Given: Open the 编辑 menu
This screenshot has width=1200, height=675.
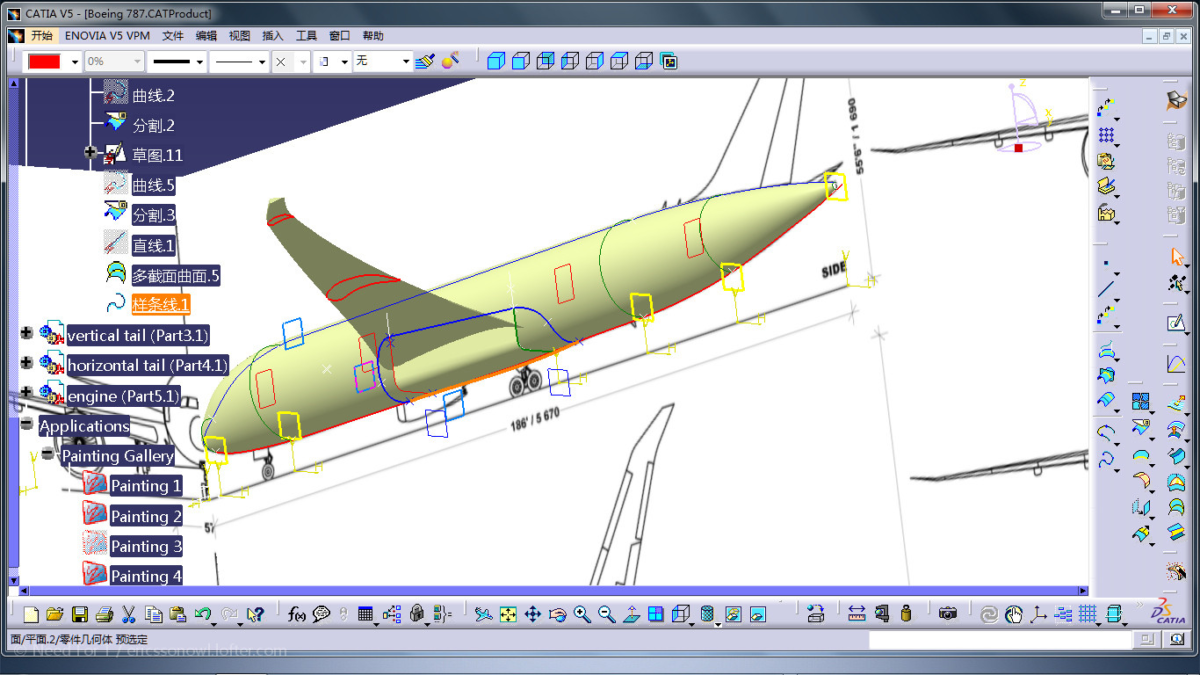Looking at the screenshot, I should [x=206, y=36].
